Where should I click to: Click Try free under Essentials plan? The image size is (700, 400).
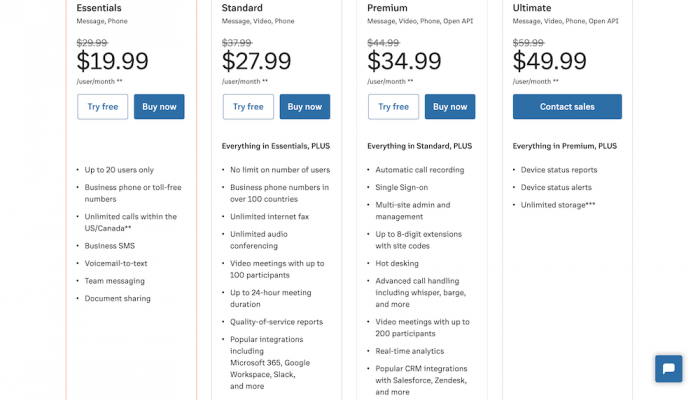pyautogui.click(x=103, y=107)
